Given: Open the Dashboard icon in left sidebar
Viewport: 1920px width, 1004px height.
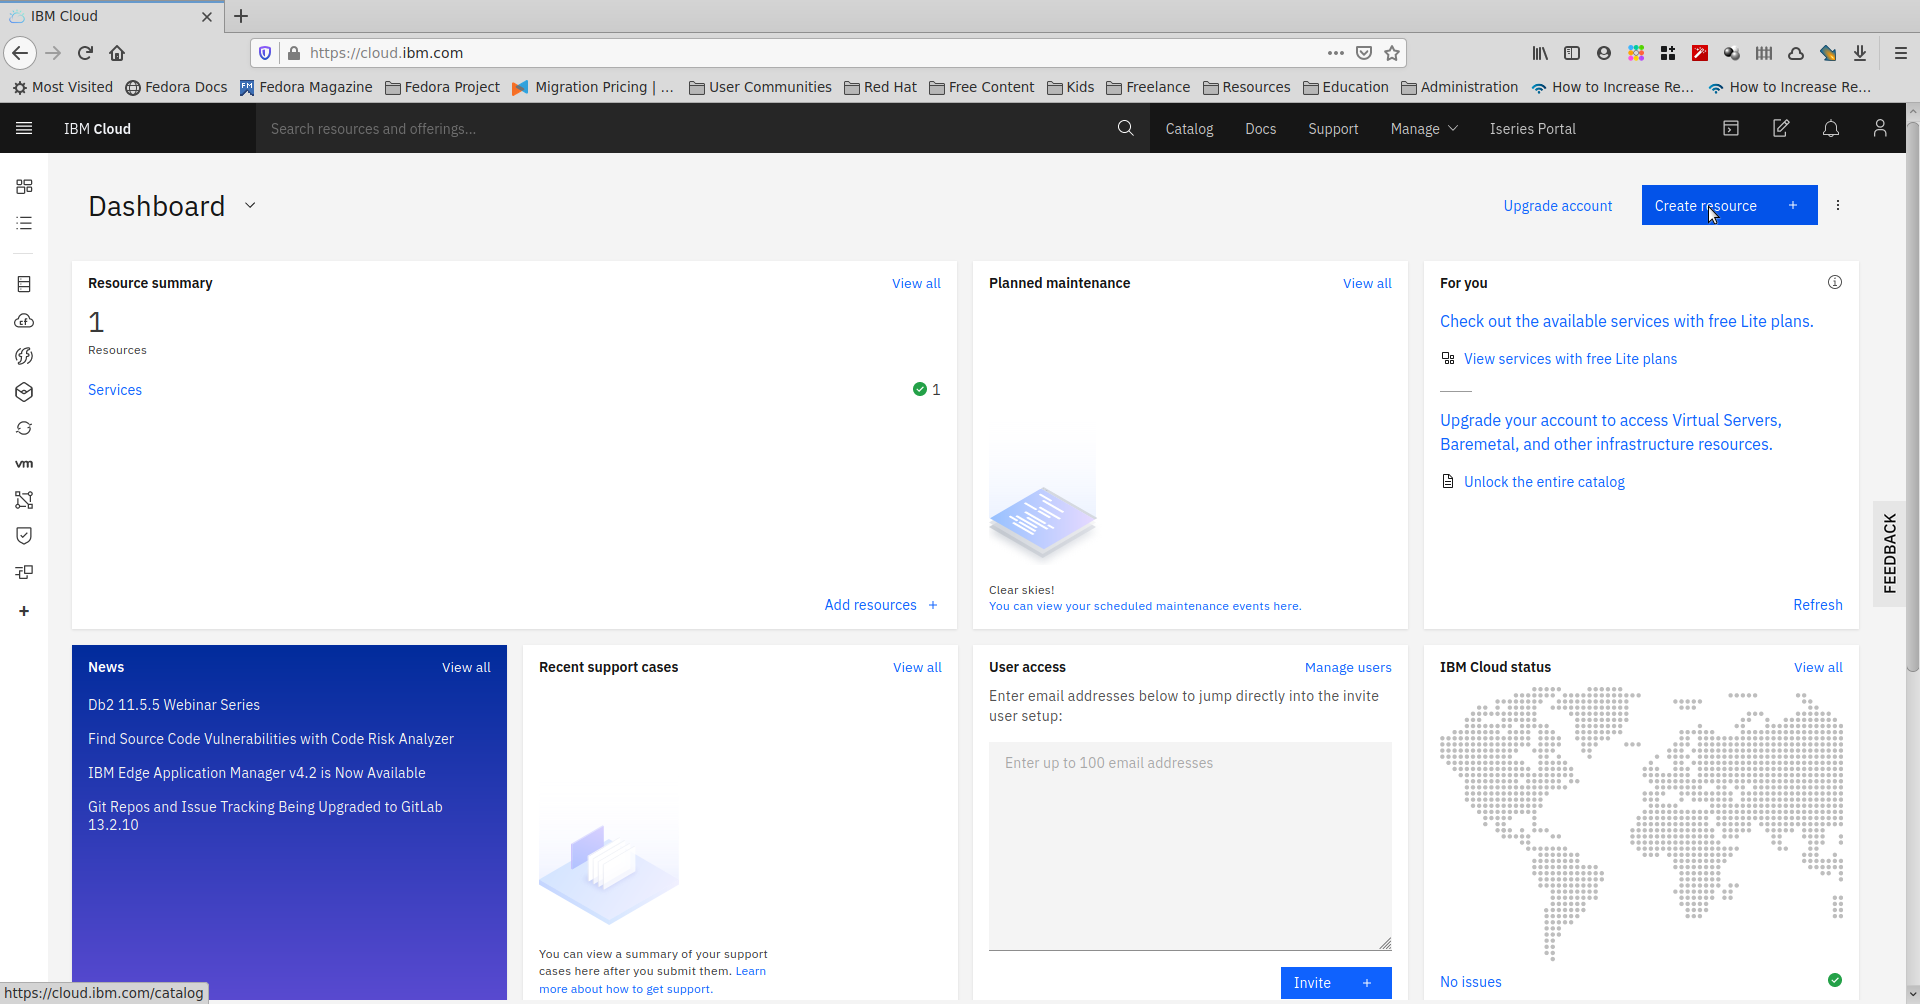Looking at the screenshot, I should [24, 186].
